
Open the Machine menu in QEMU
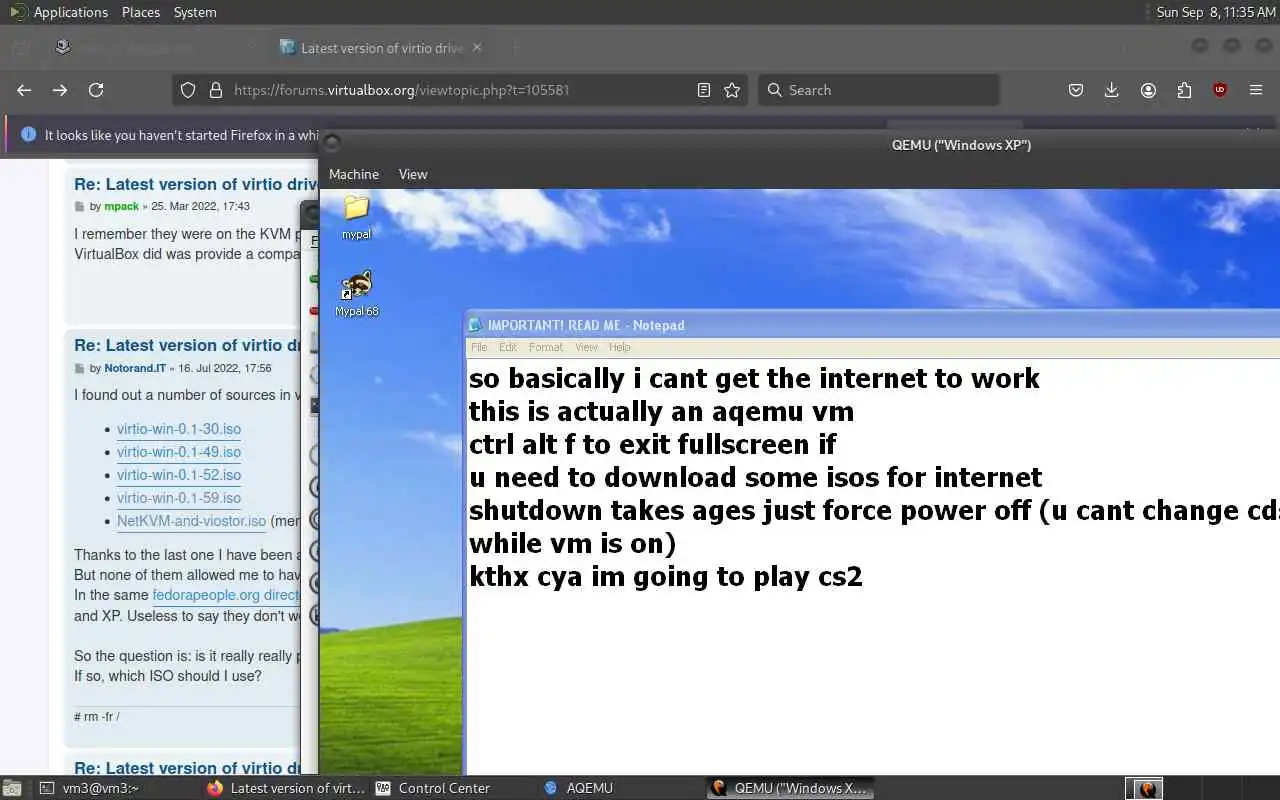pos(354,174)
